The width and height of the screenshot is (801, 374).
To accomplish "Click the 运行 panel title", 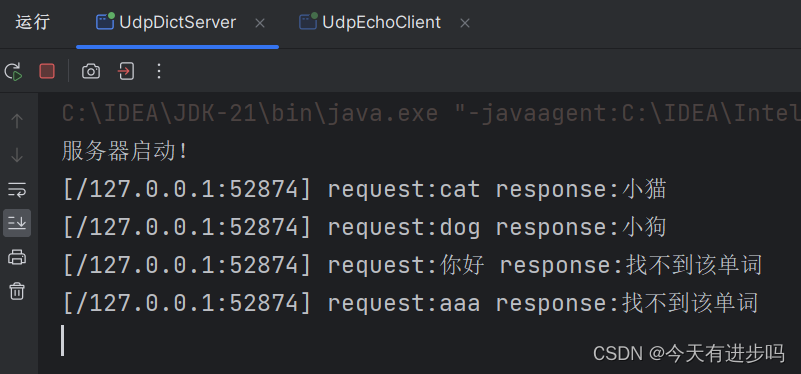I will pos(33,22).
